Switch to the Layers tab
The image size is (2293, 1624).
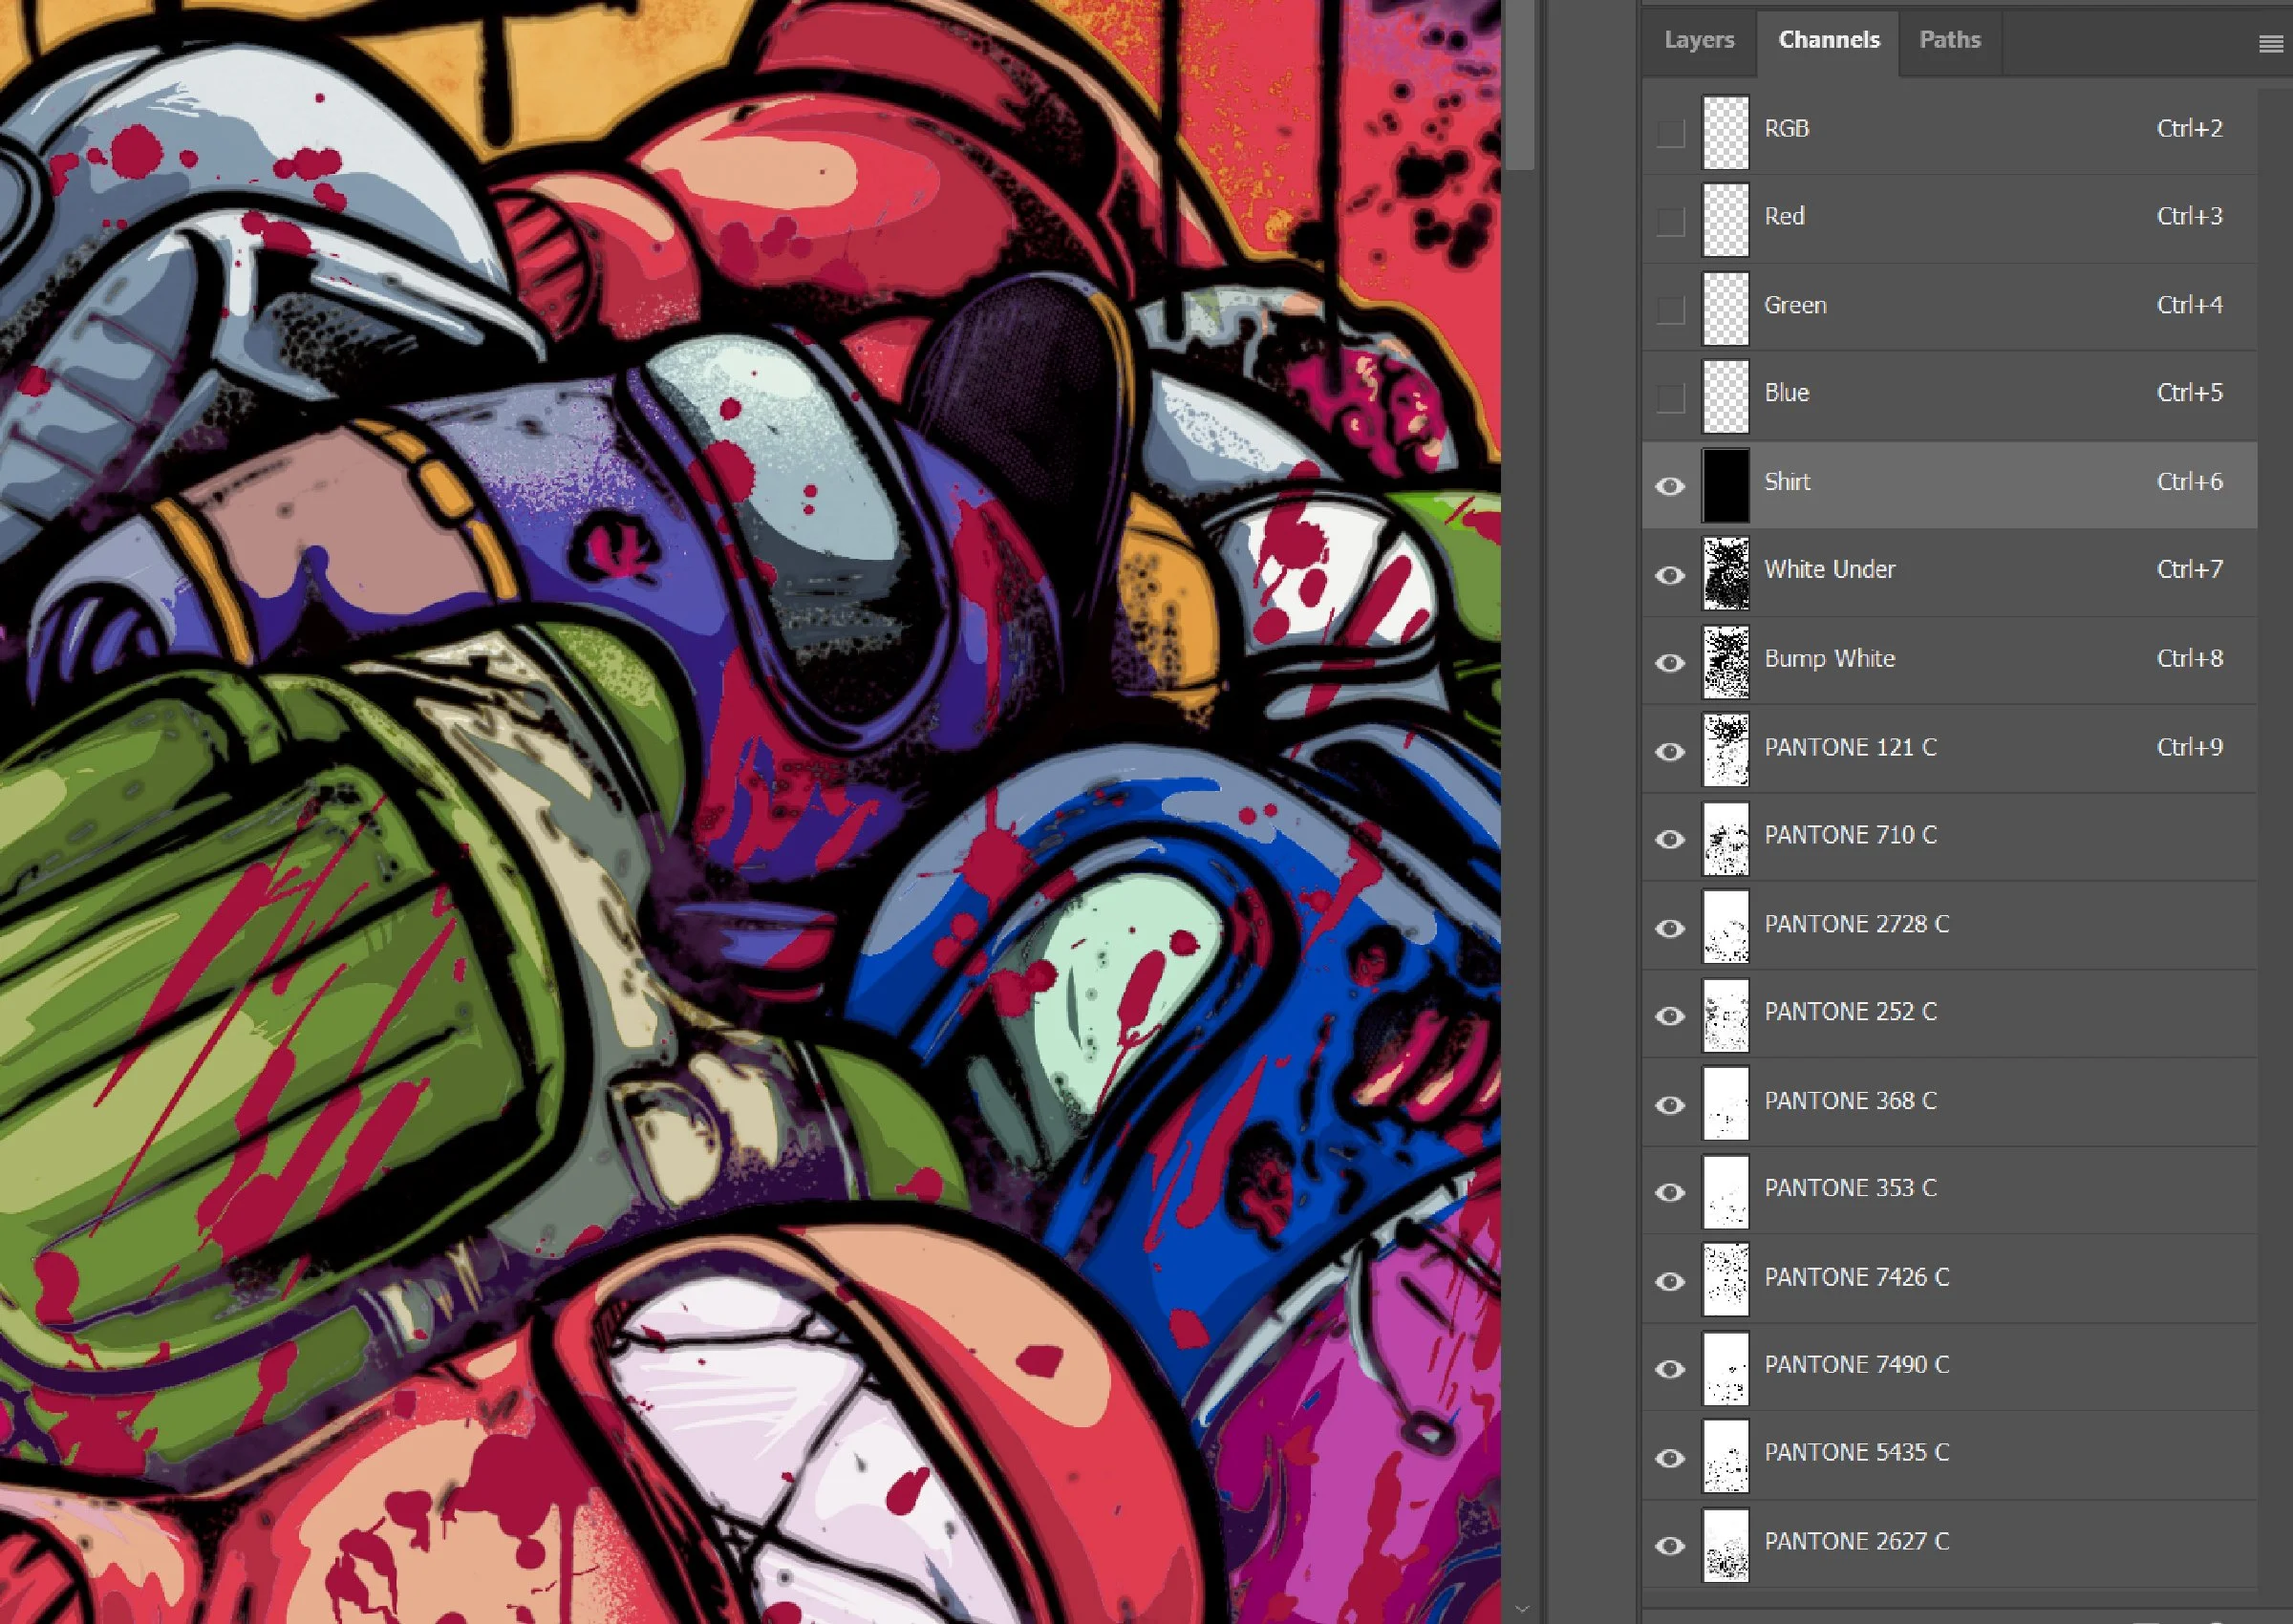coord(1698,40)
